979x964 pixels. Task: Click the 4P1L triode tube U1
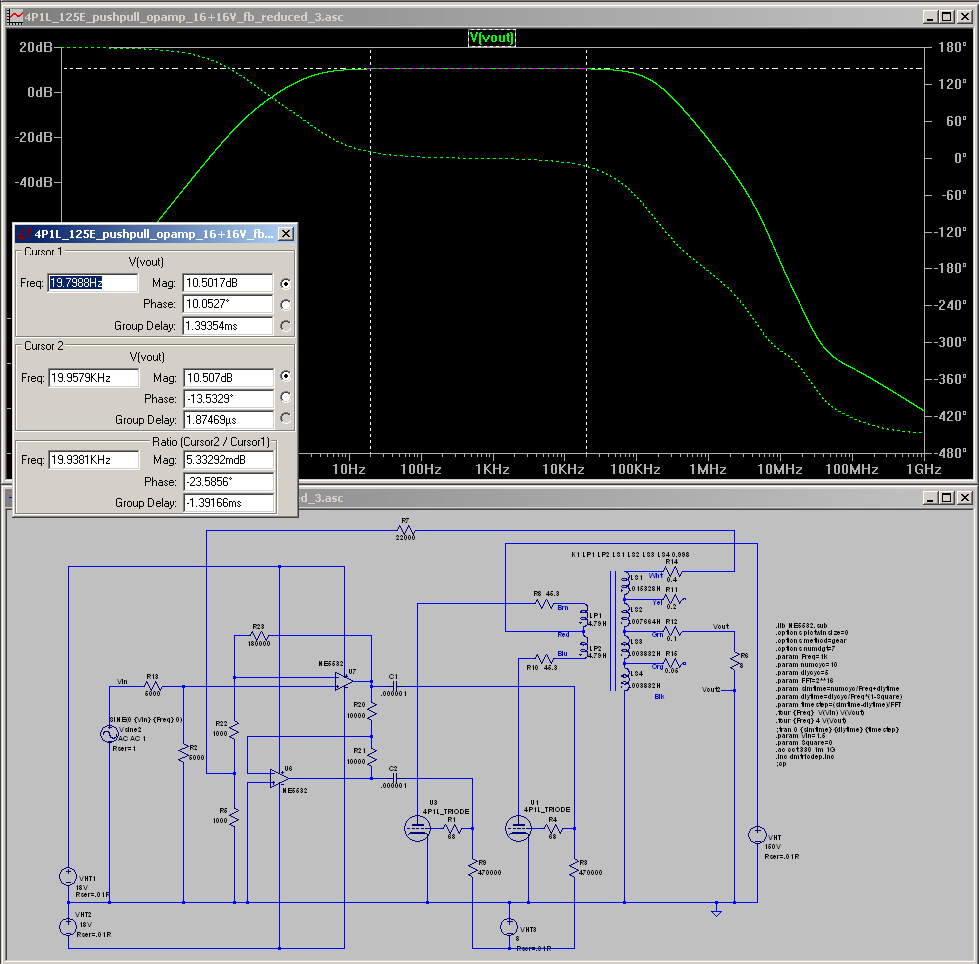point(518,827)
